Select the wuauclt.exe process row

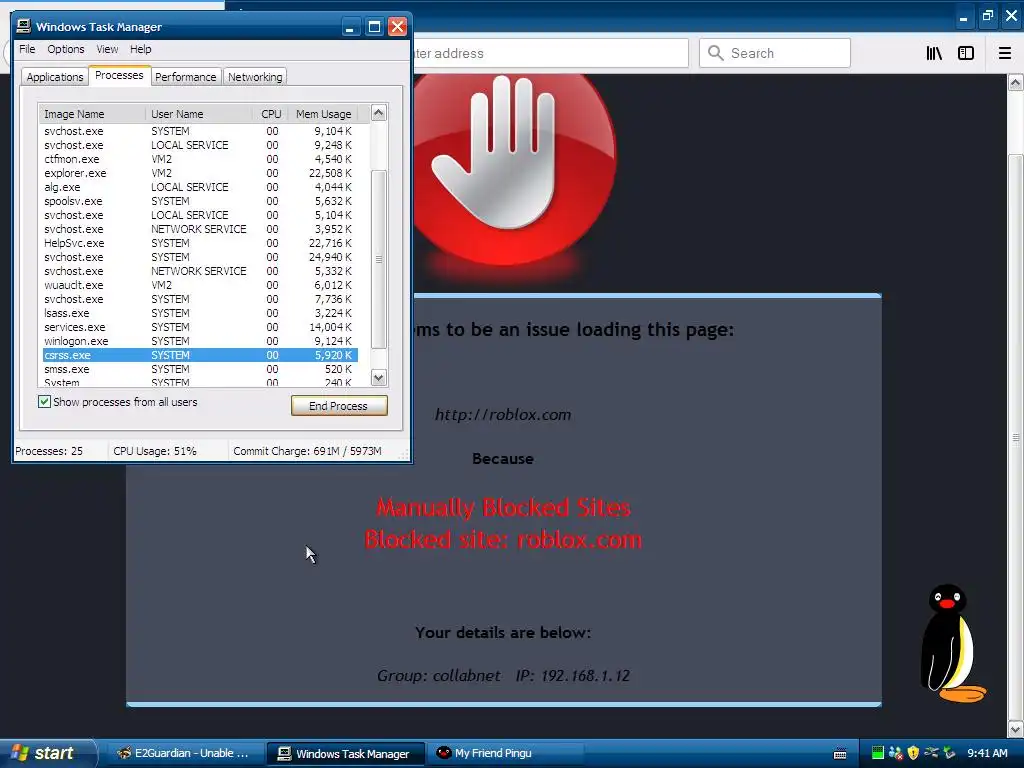pyautogui.click(x=200, y=285)
